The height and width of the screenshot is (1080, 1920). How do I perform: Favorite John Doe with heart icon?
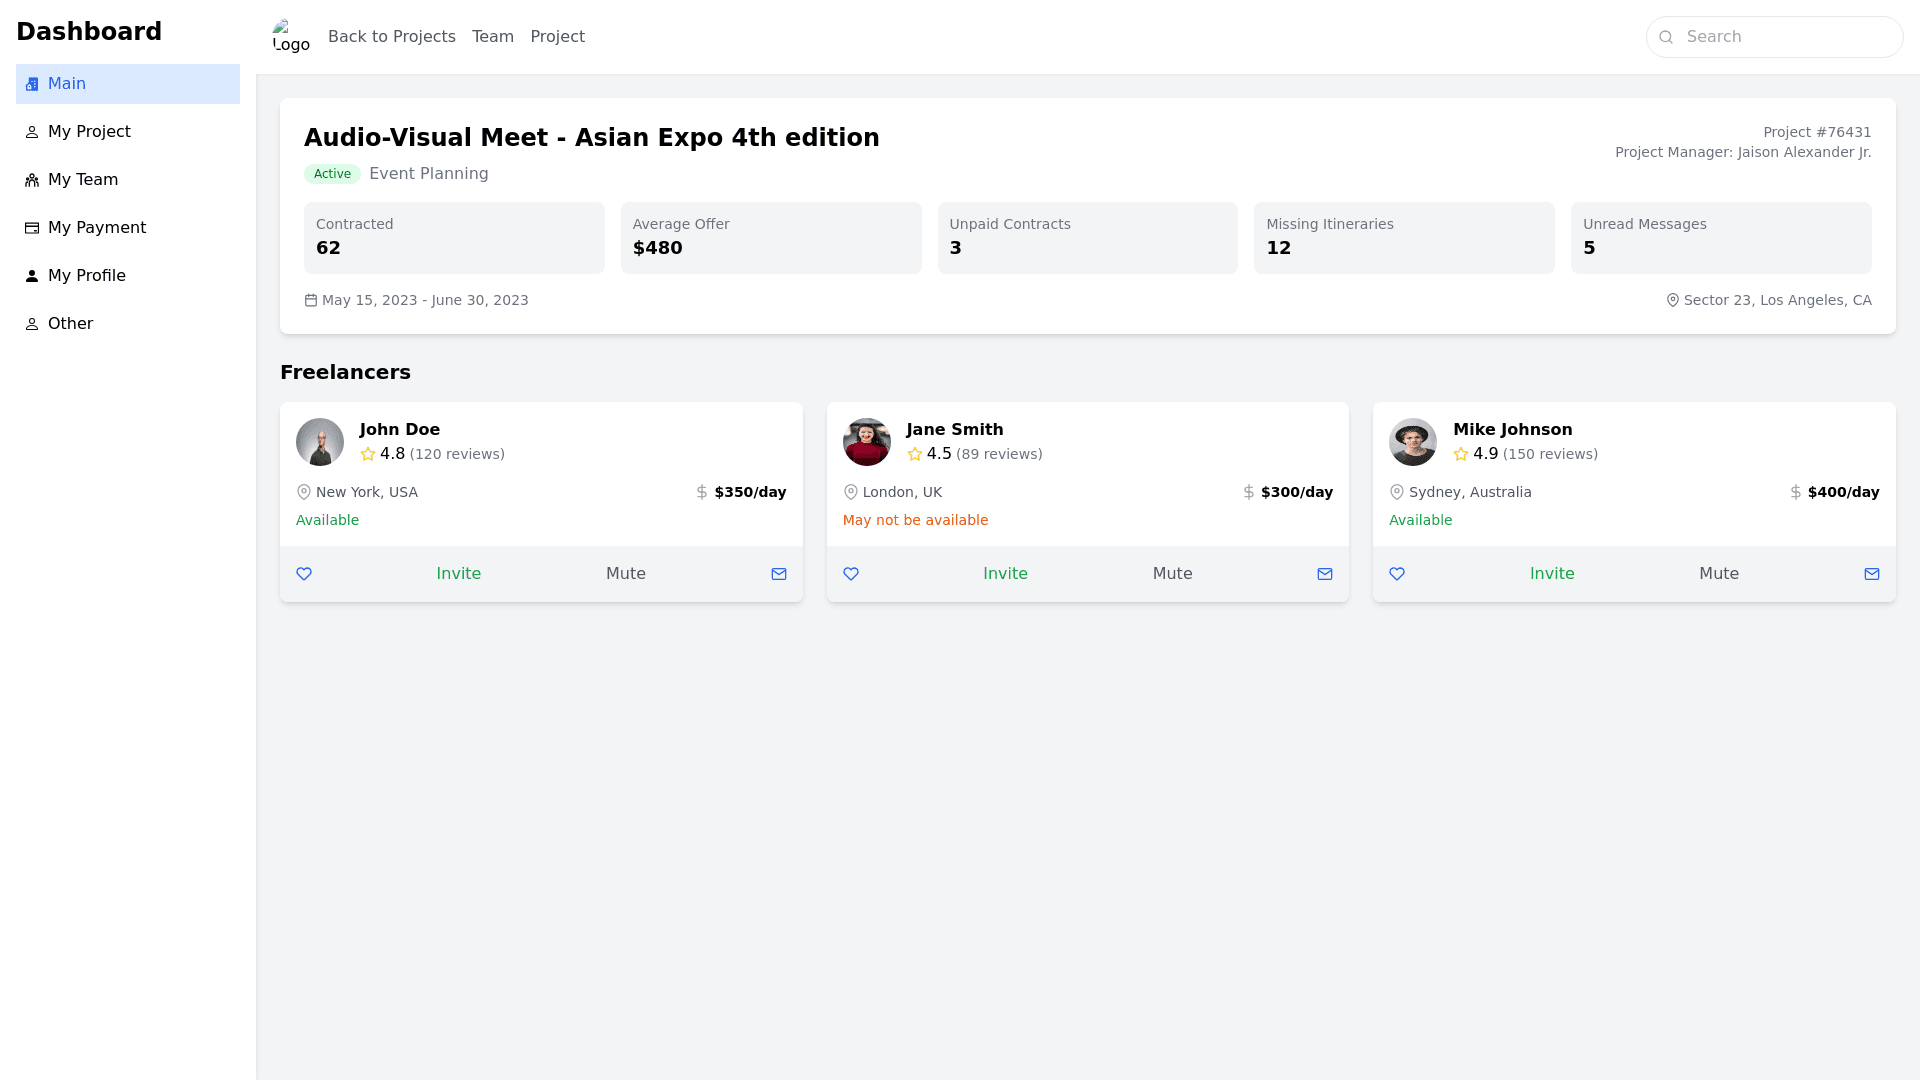click(x=304, y=574)
